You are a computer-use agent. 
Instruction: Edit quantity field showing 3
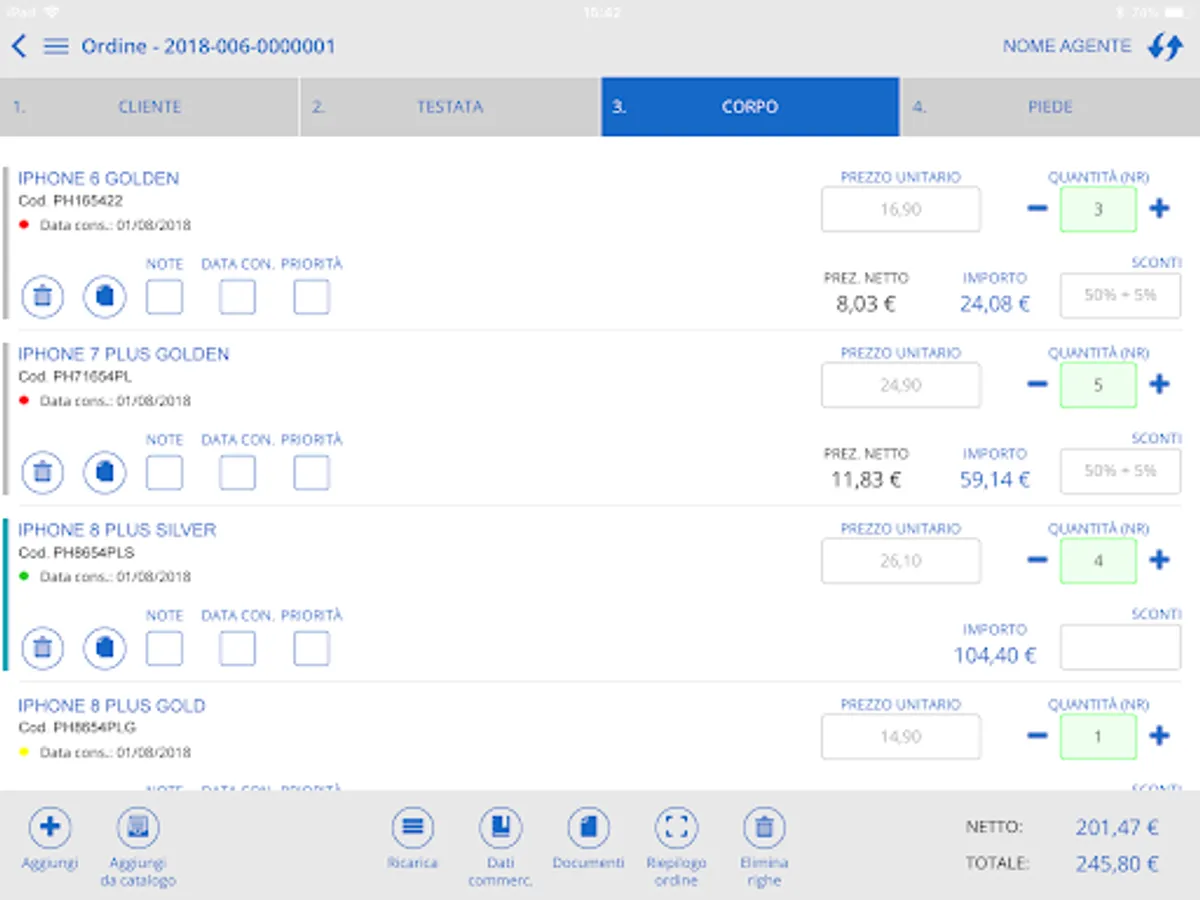(1098, 210)
